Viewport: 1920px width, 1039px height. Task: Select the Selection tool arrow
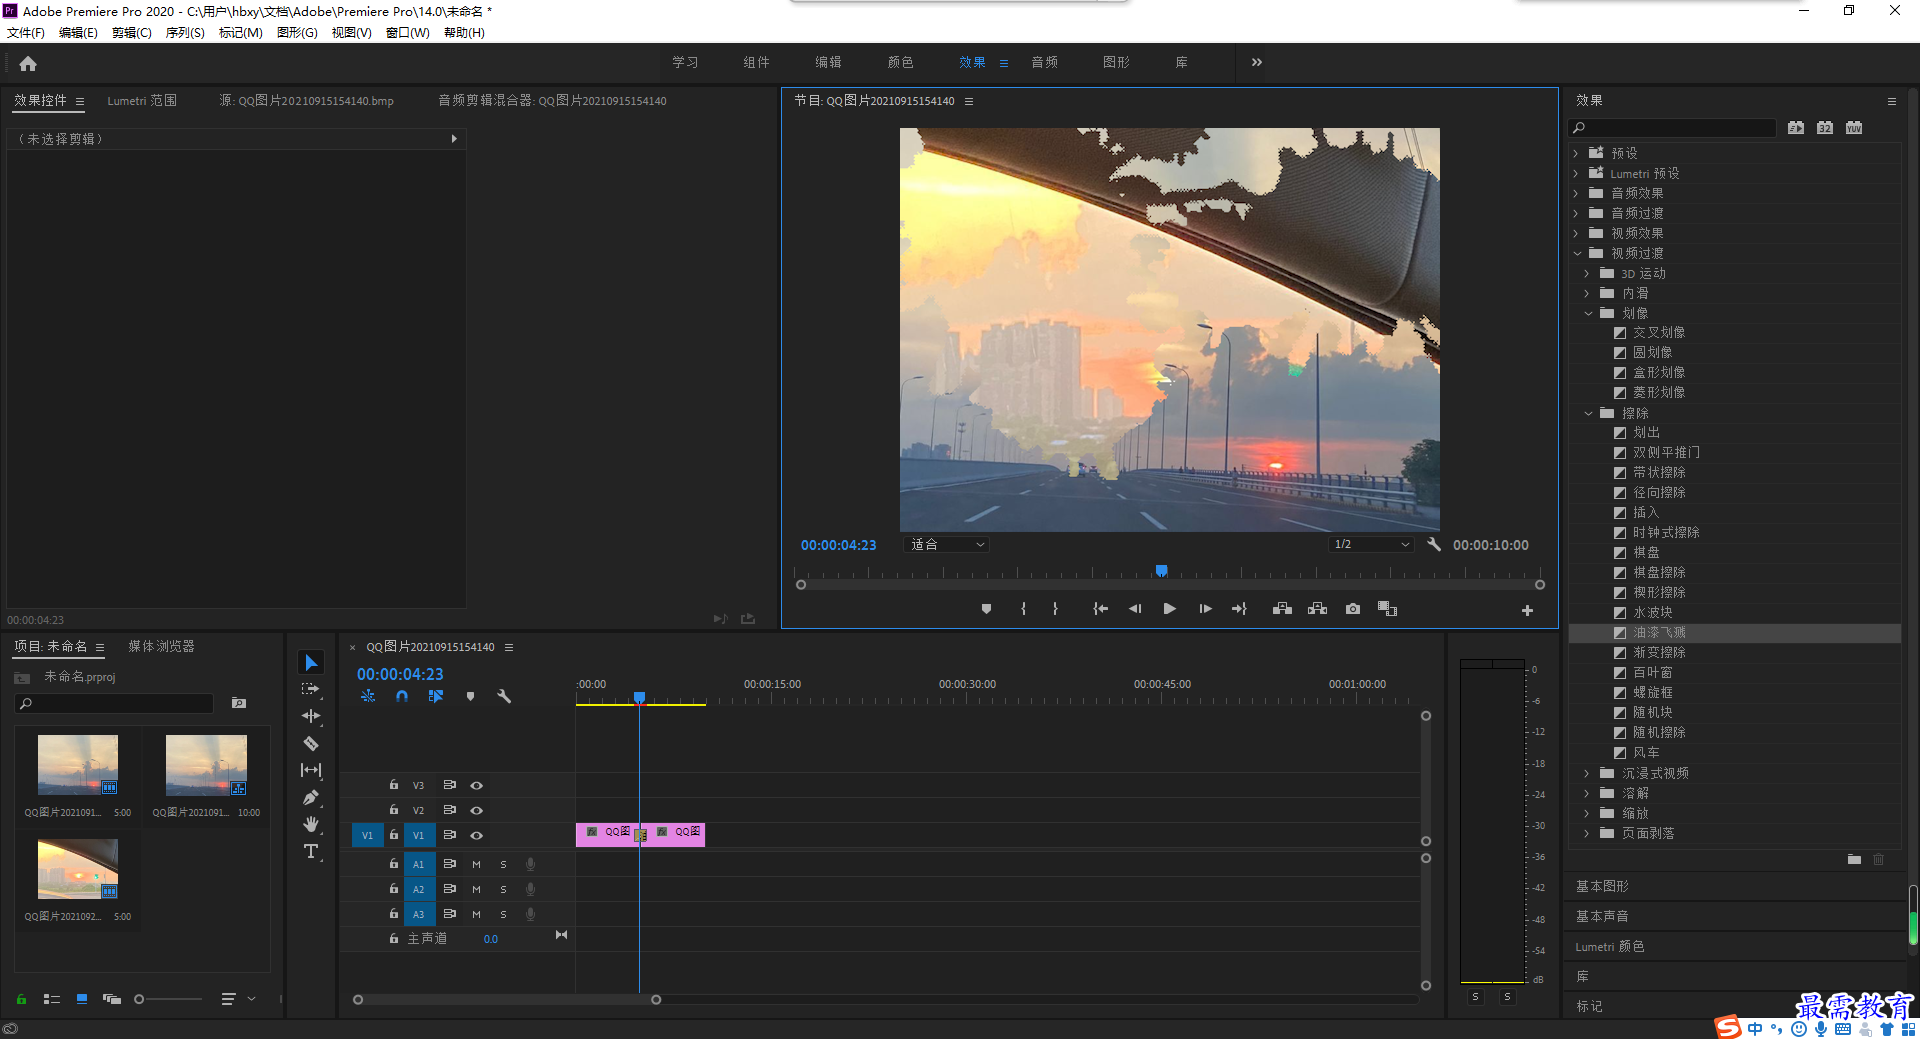coord(311,663)
